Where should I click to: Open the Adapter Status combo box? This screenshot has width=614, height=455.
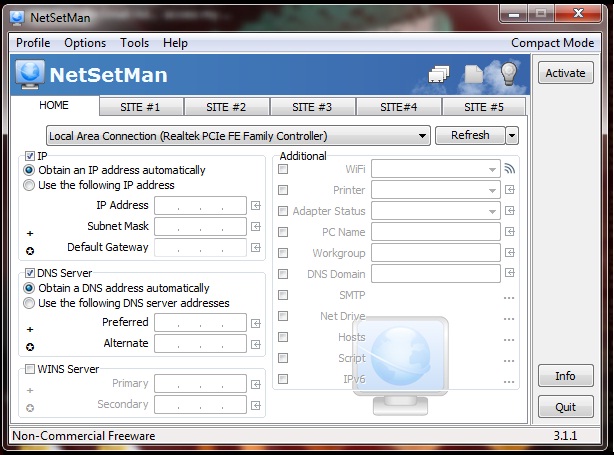(x=436, y=211)
